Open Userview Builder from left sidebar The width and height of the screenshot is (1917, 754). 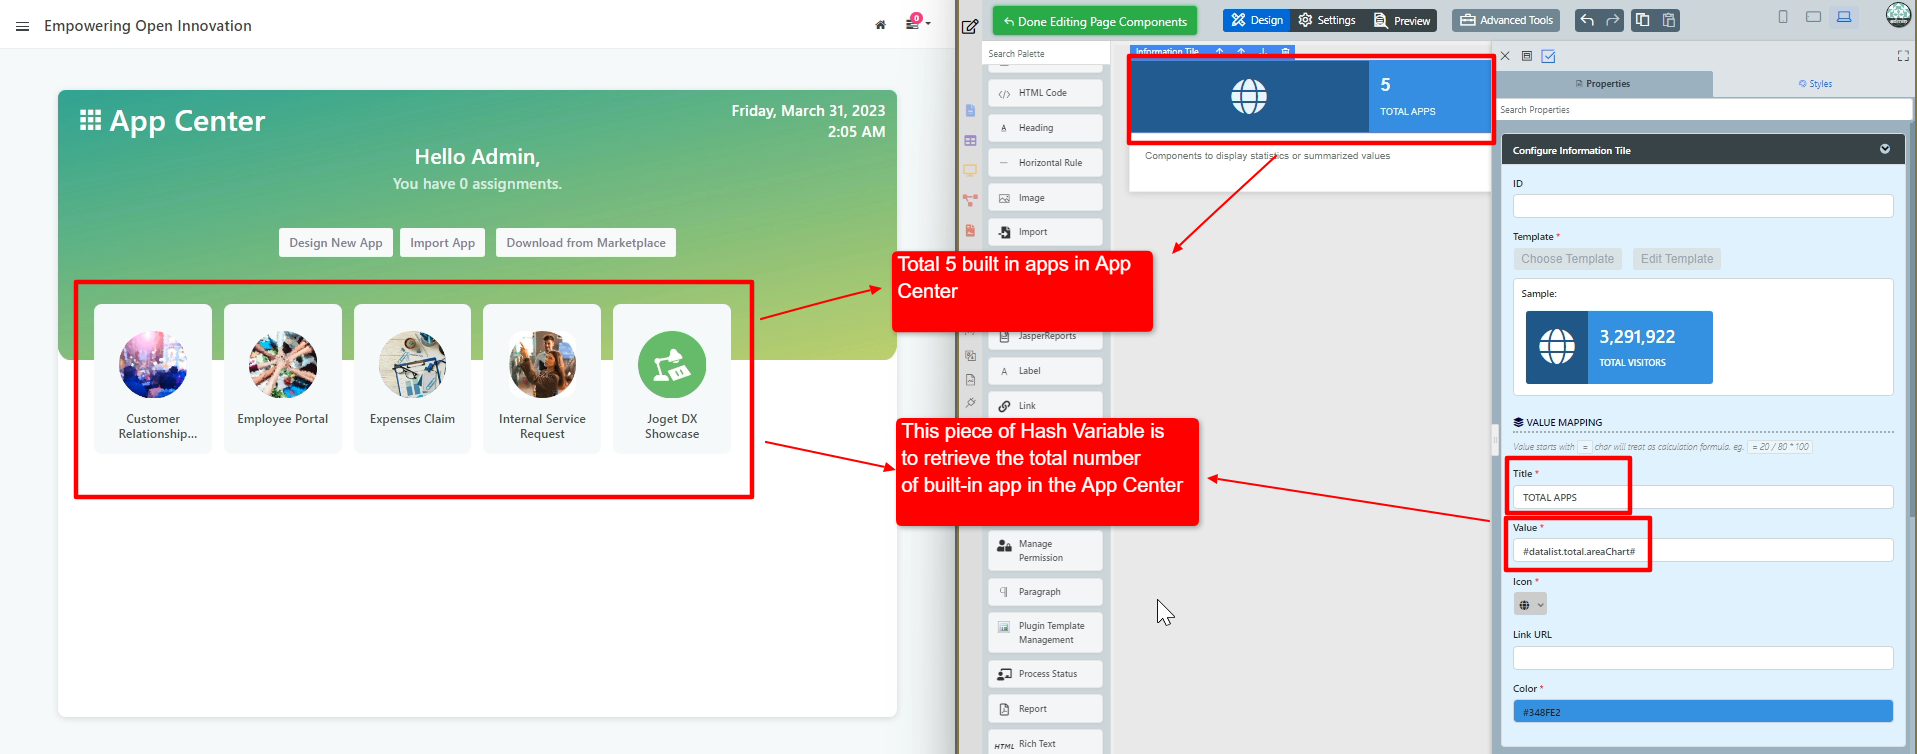coord(970,171)
